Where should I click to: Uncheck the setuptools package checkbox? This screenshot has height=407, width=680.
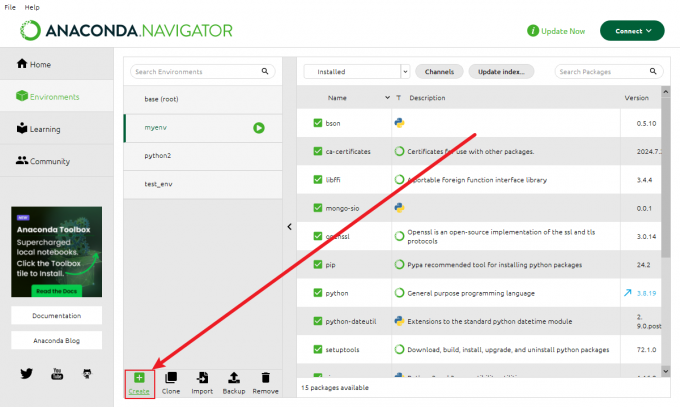(x=318, y=349)
